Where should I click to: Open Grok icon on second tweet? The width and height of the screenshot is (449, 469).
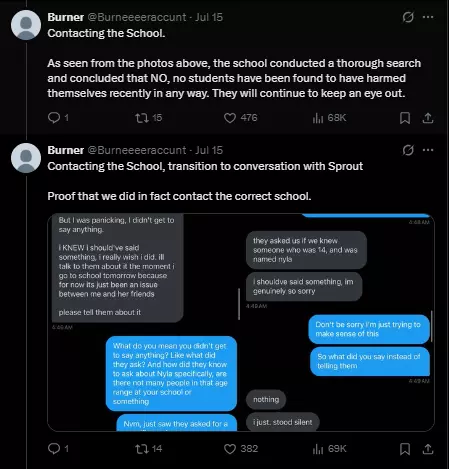[408, 150]
